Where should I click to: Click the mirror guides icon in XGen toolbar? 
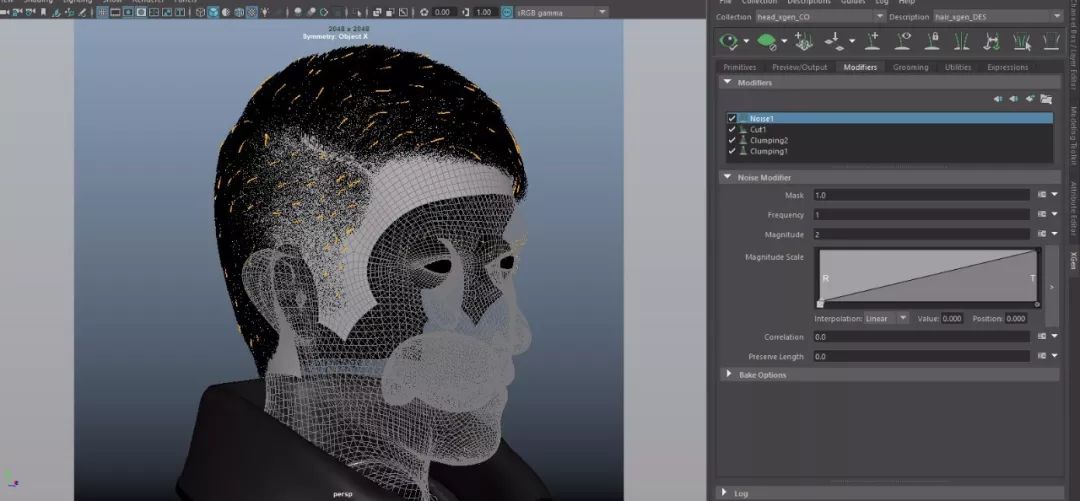point(962,41)
